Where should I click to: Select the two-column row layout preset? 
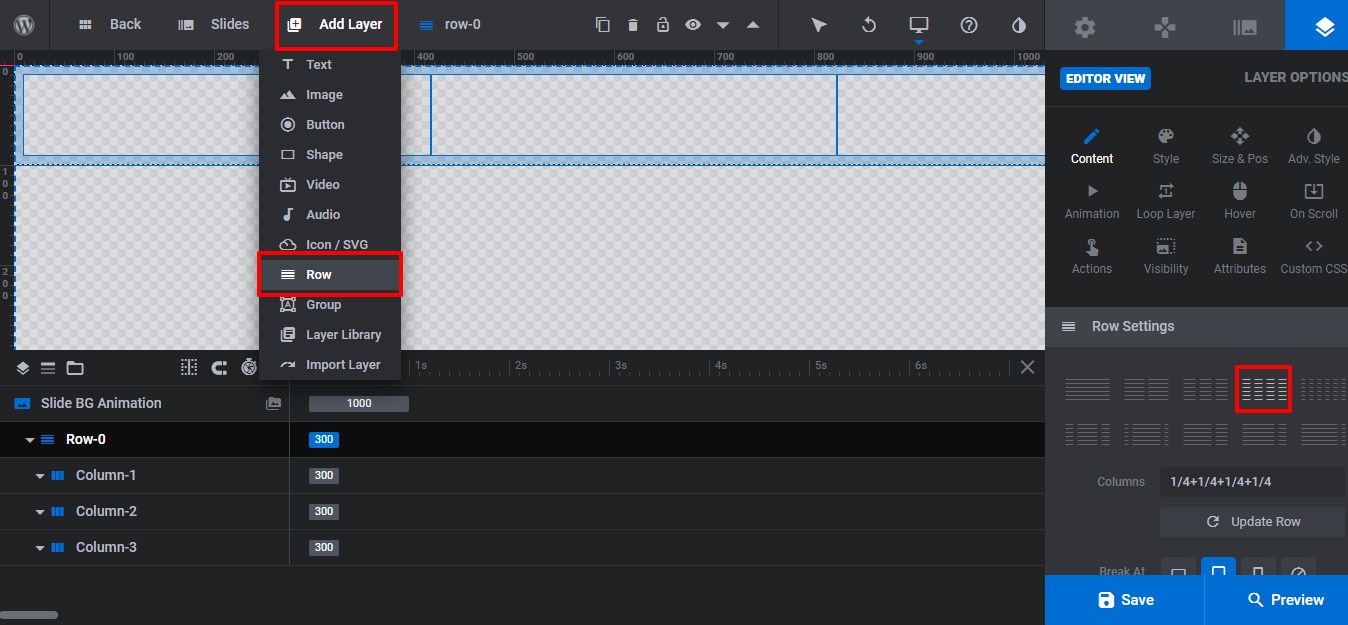point(1146,389)
